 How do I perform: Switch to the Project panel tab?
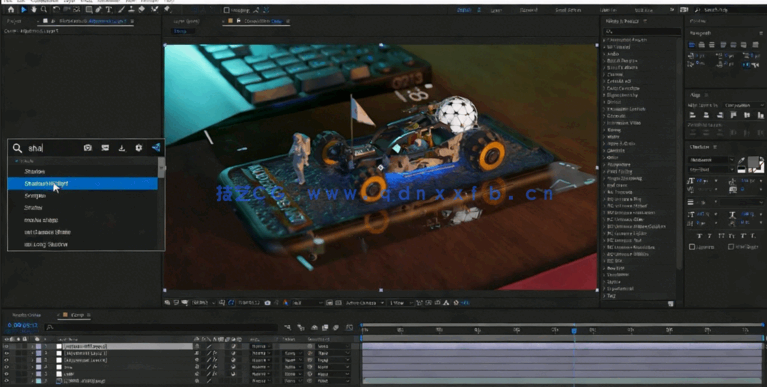pyautogui.click(x=14, y=21)
